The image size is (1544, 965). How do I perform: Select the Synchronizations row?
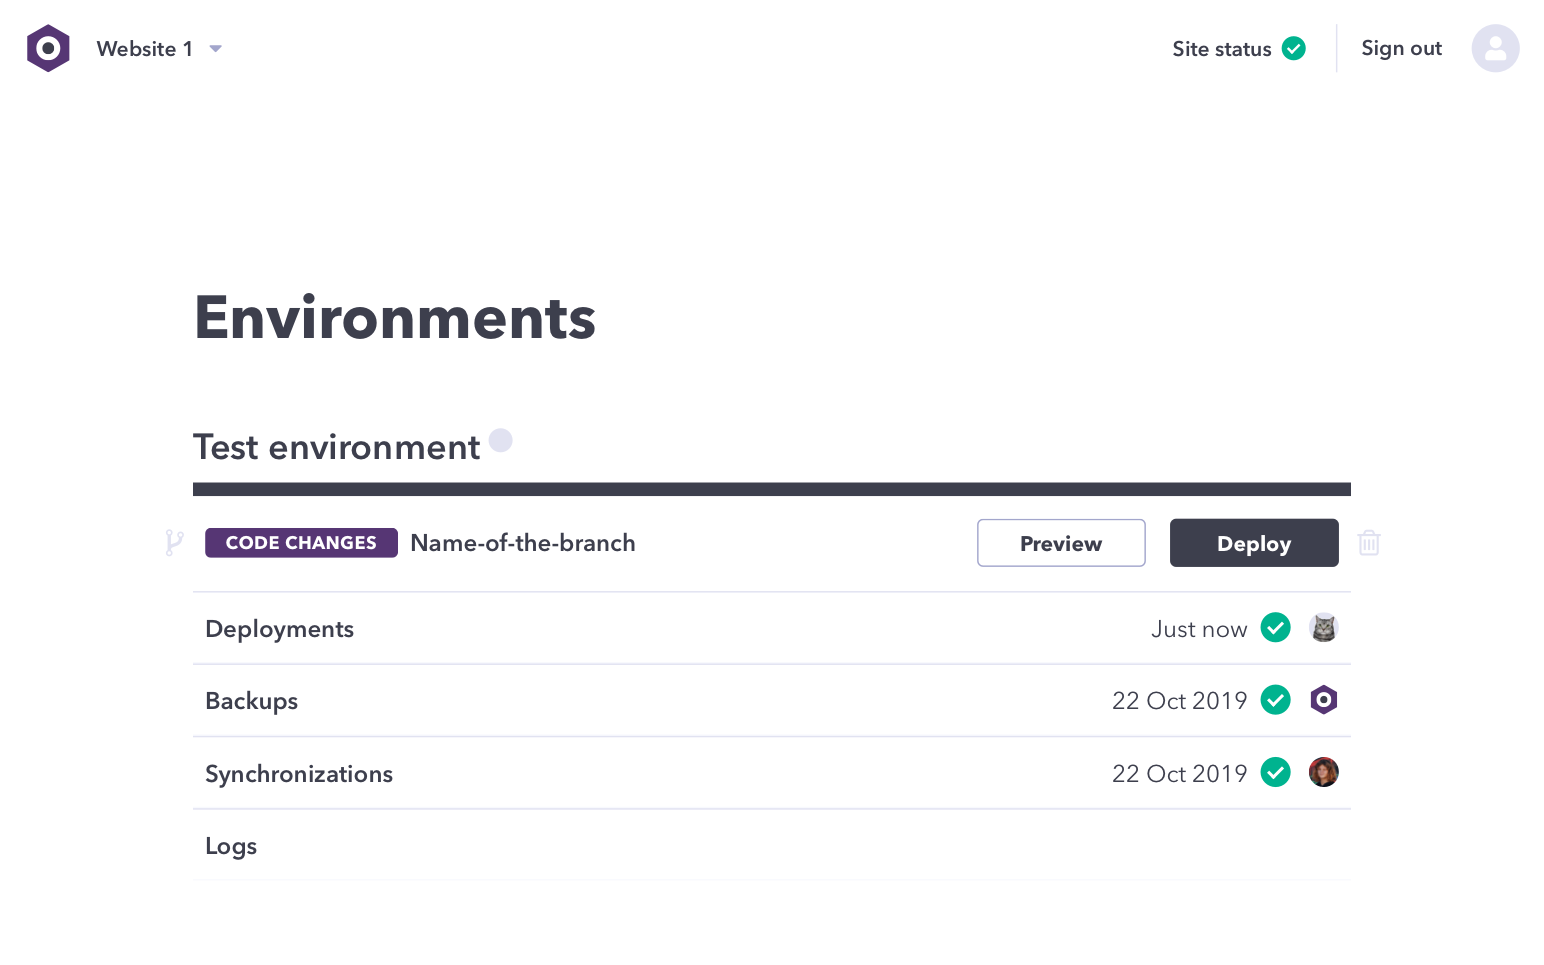click(x=299, y=773)
